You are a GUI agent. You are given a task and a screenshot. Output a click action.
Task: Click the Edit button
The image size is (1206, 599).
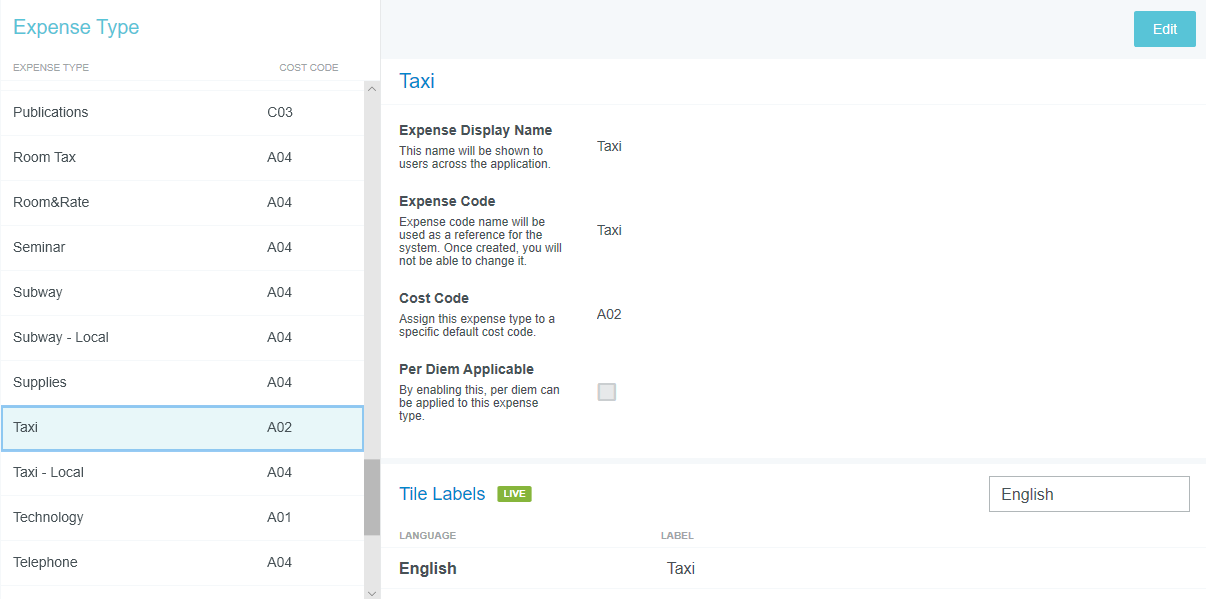pos(1164,29)
